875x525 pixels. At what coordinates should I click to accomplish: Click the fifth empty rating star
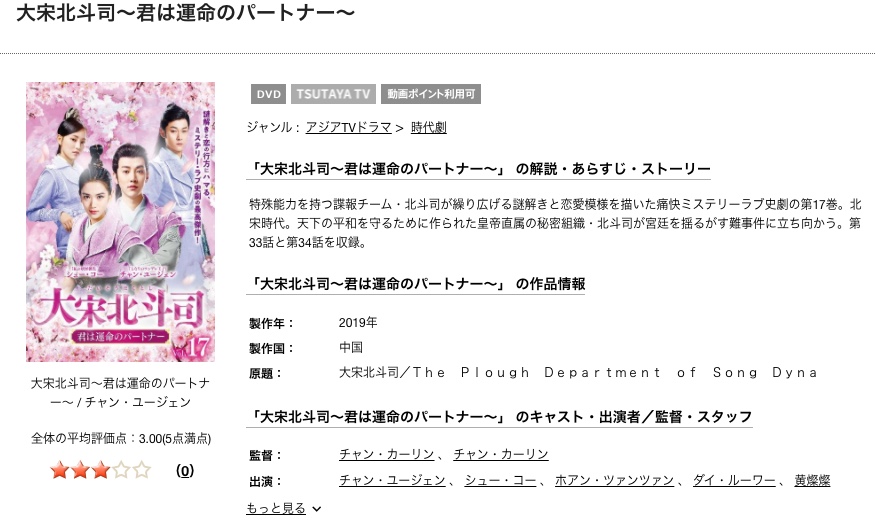click(x=142, y=470)
